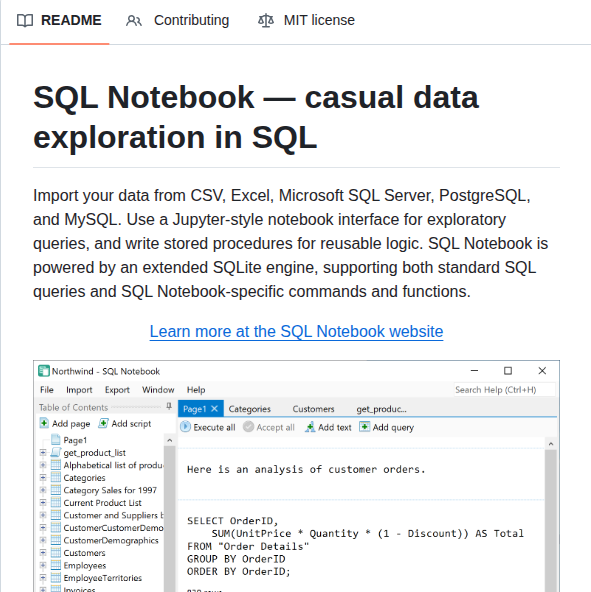Expand the Employees tree node
Viewport: 591px width, 592px height.
tap(43, 565)
